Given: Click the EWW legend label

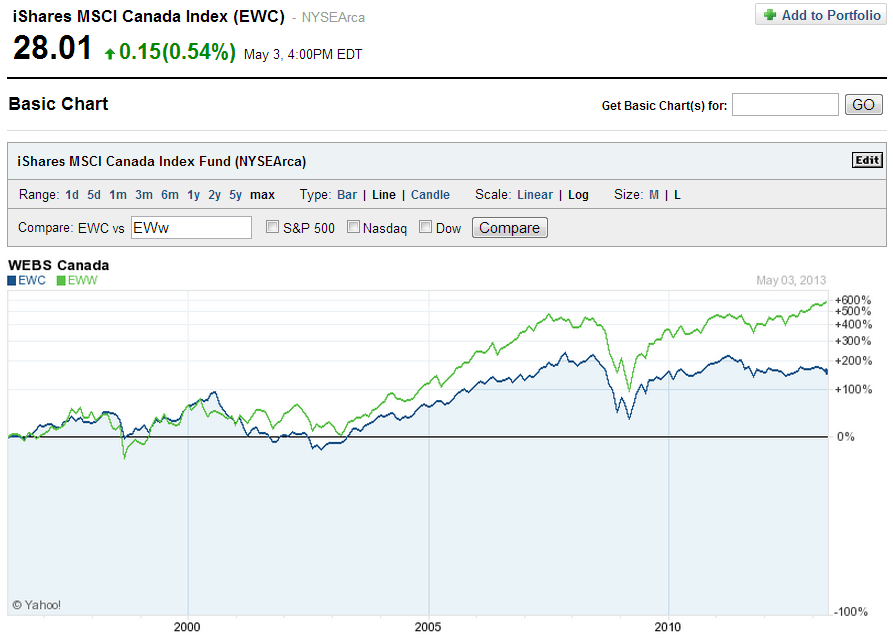Looking at the screenshot, I should coord(83,280).
